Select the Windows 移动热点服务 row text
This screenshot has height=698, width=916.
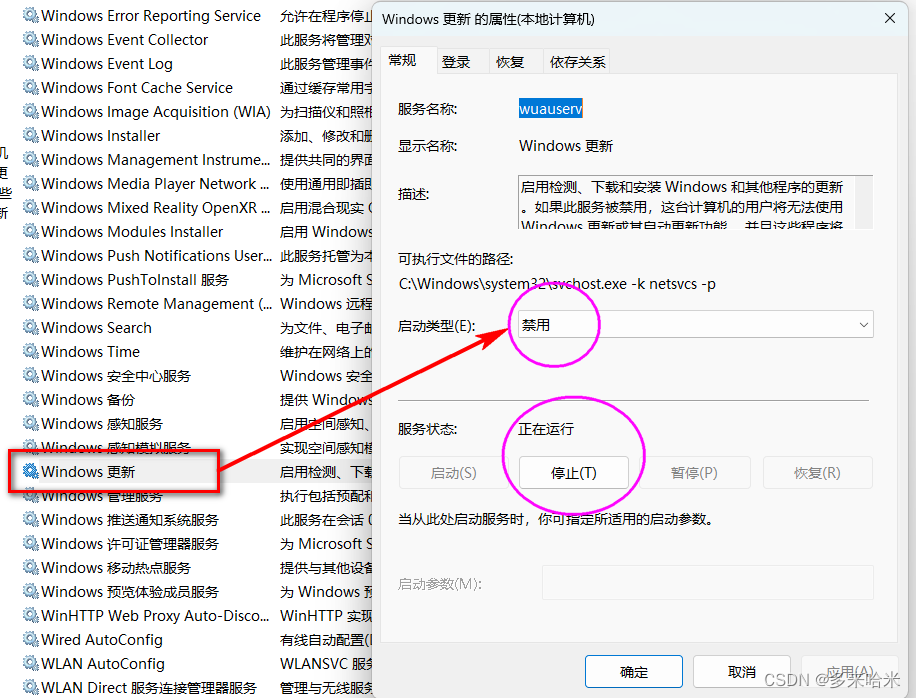[116, 568]
